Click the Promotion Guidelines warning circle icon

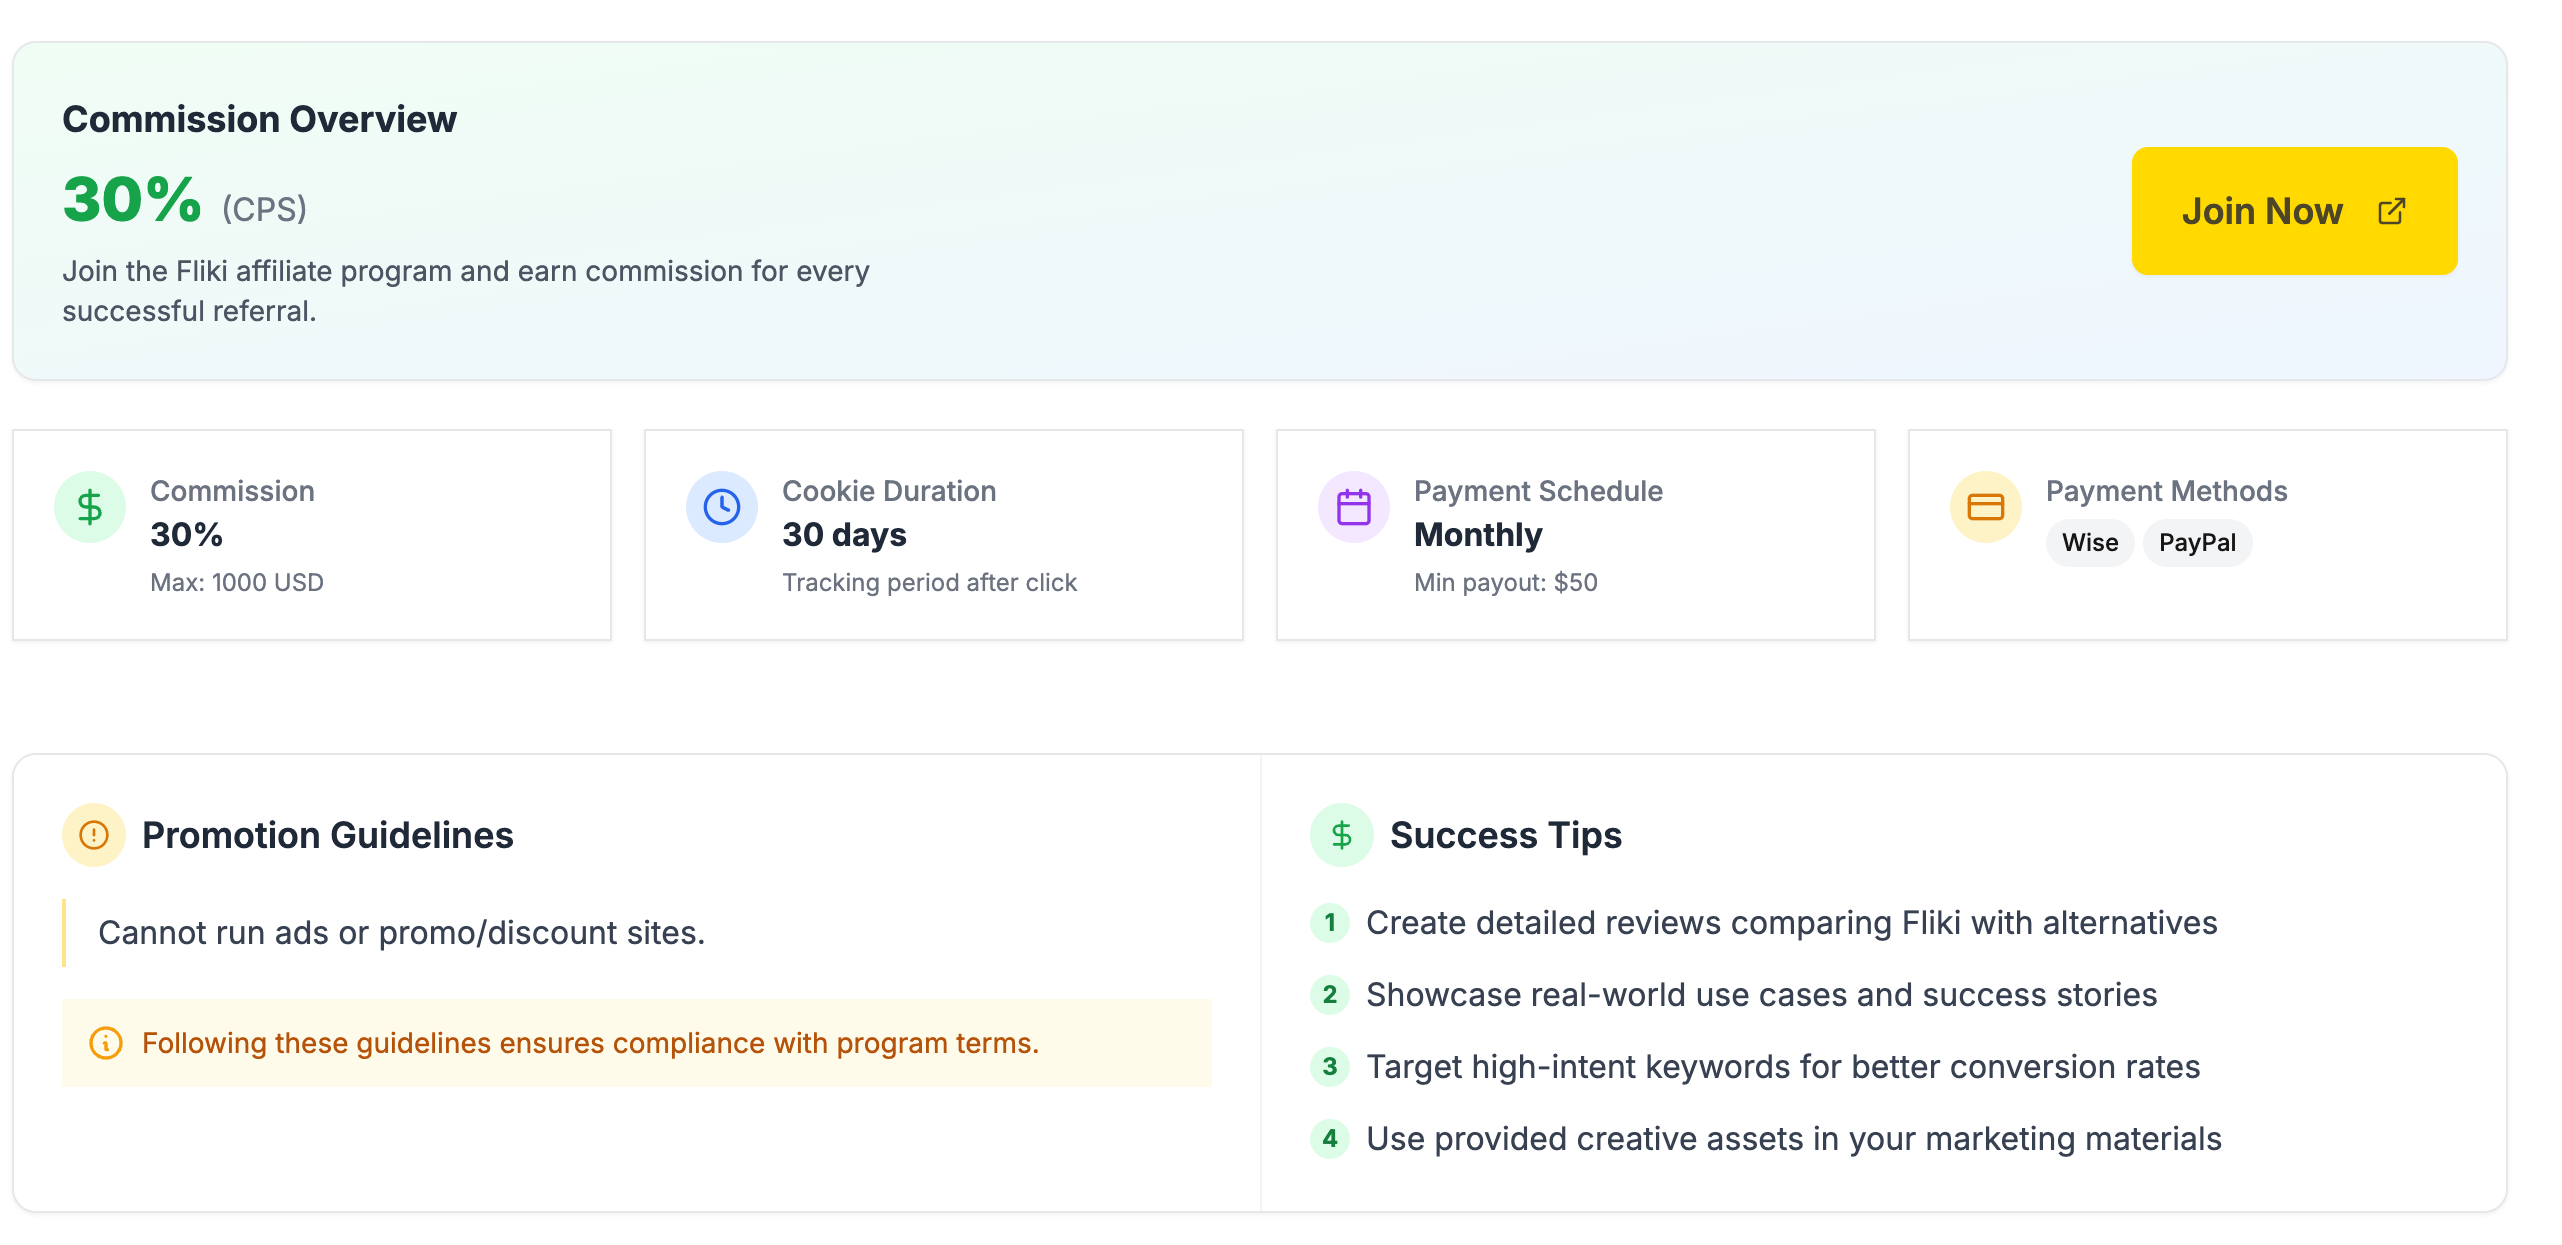94,835
